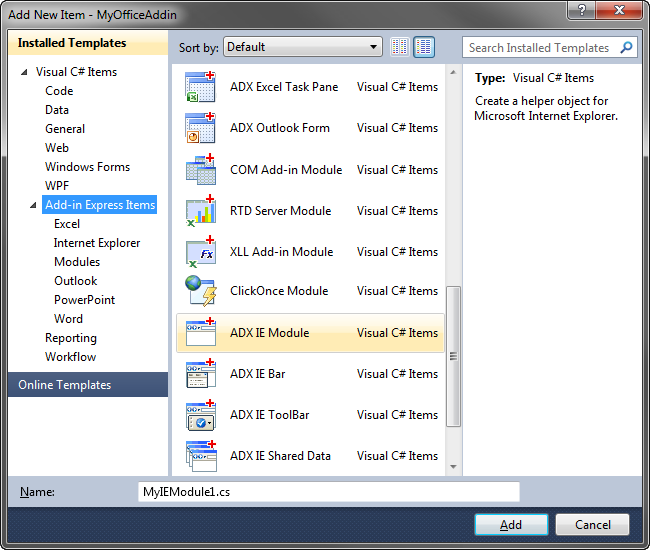Click the ADX IE Shared Data icon
The height and width of the screenshot is (550, 650).
click(201, 456)
